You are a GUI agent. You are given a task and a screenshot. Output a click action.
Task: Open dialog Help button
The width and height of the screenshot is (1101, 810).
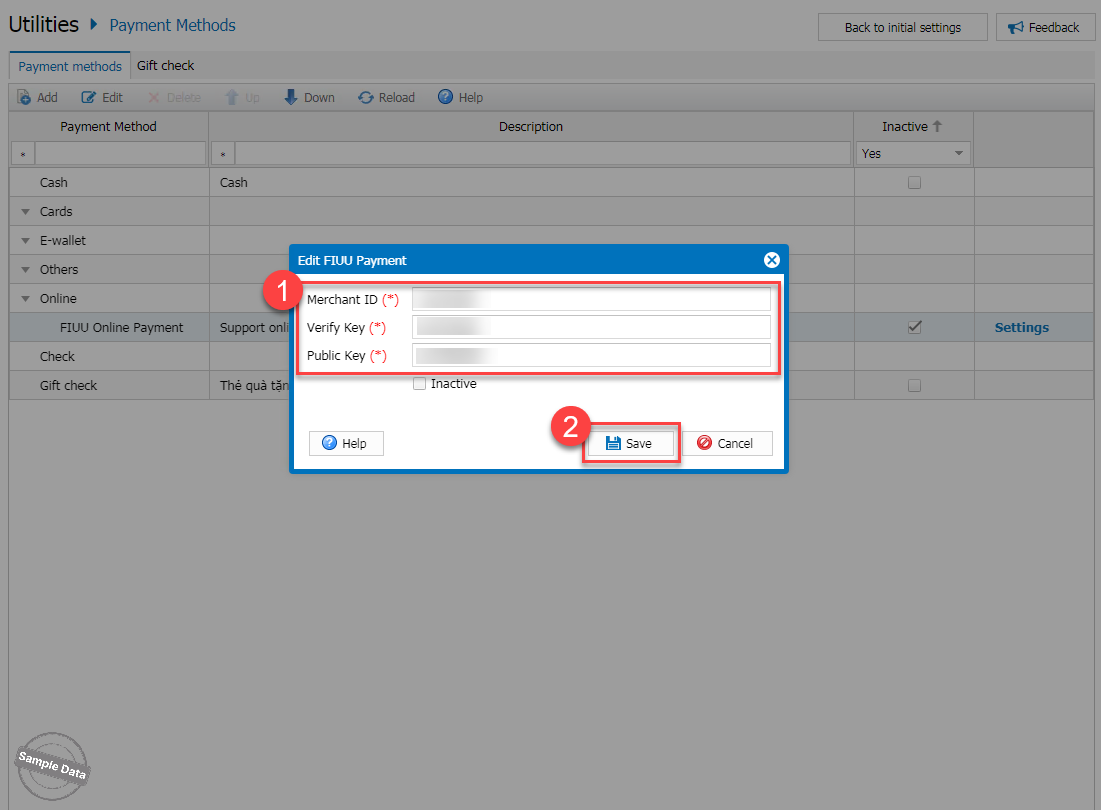[x=346, y=443]
